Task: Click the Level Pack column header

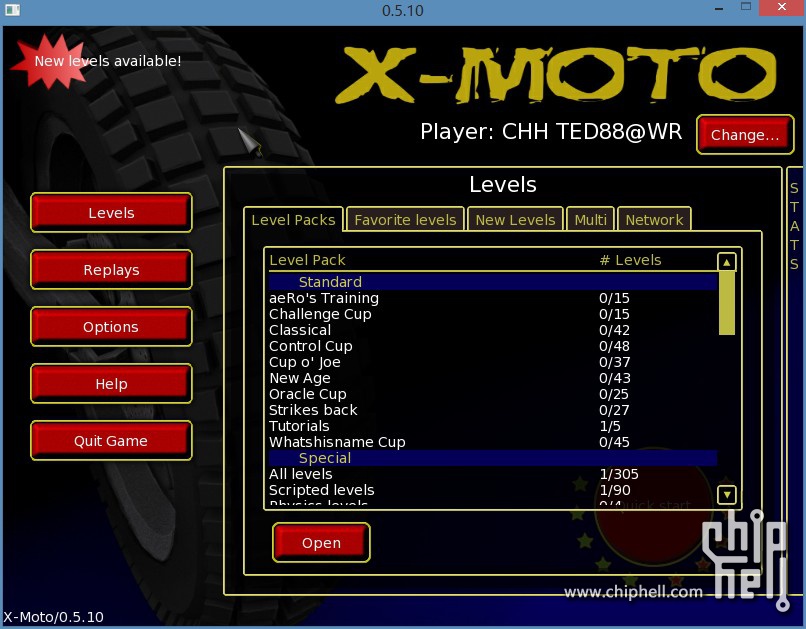Action: 307,260
